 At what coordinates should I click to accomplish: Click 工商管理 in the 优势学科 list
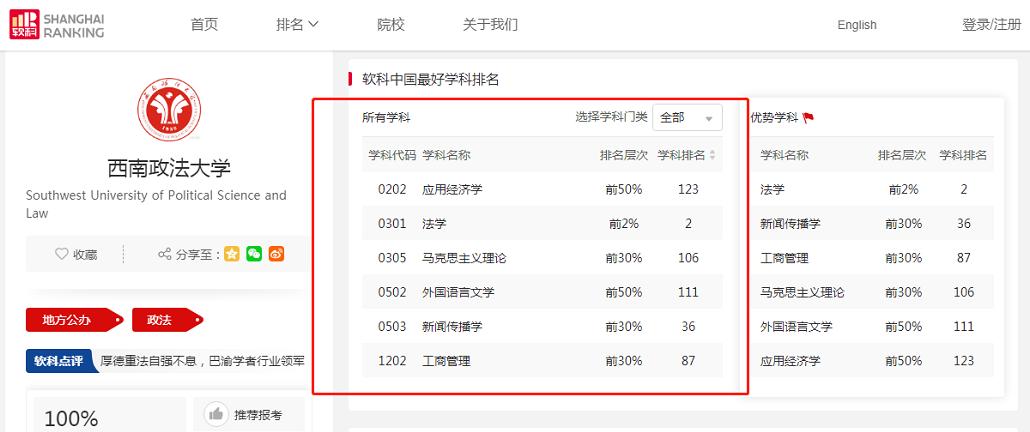point(784,258)
